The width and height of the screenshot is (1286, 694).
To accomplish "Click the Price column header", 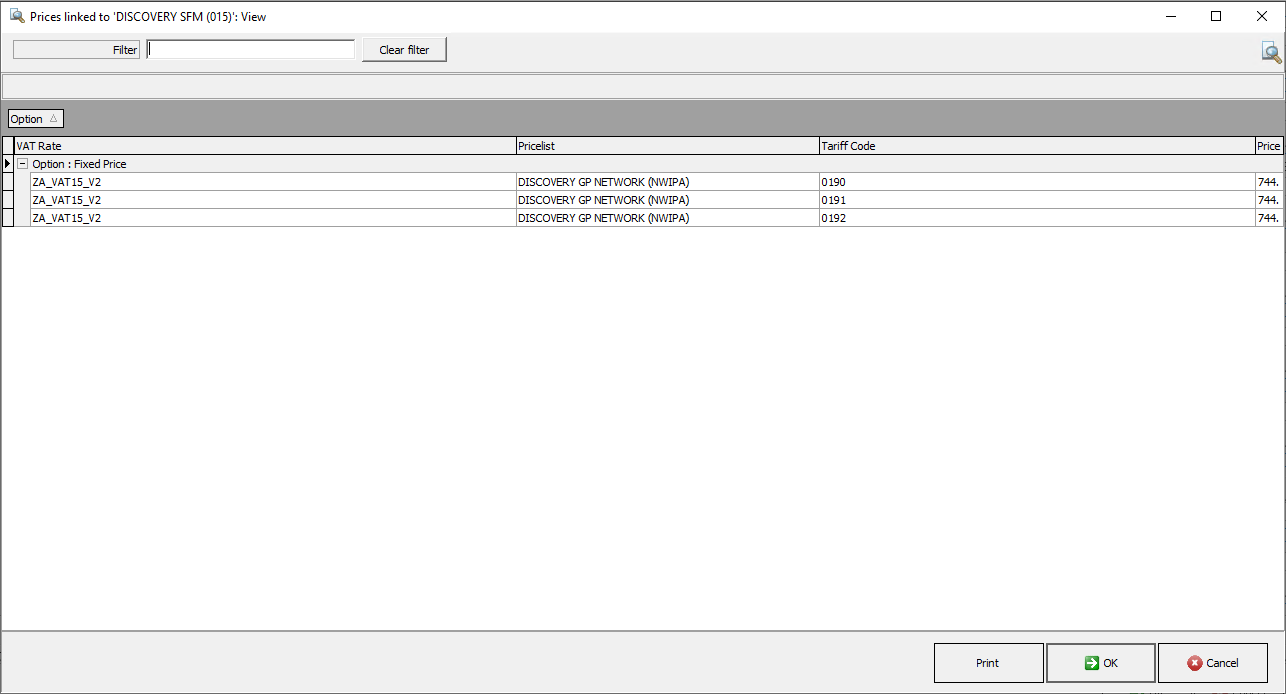I will (1269, 146).
